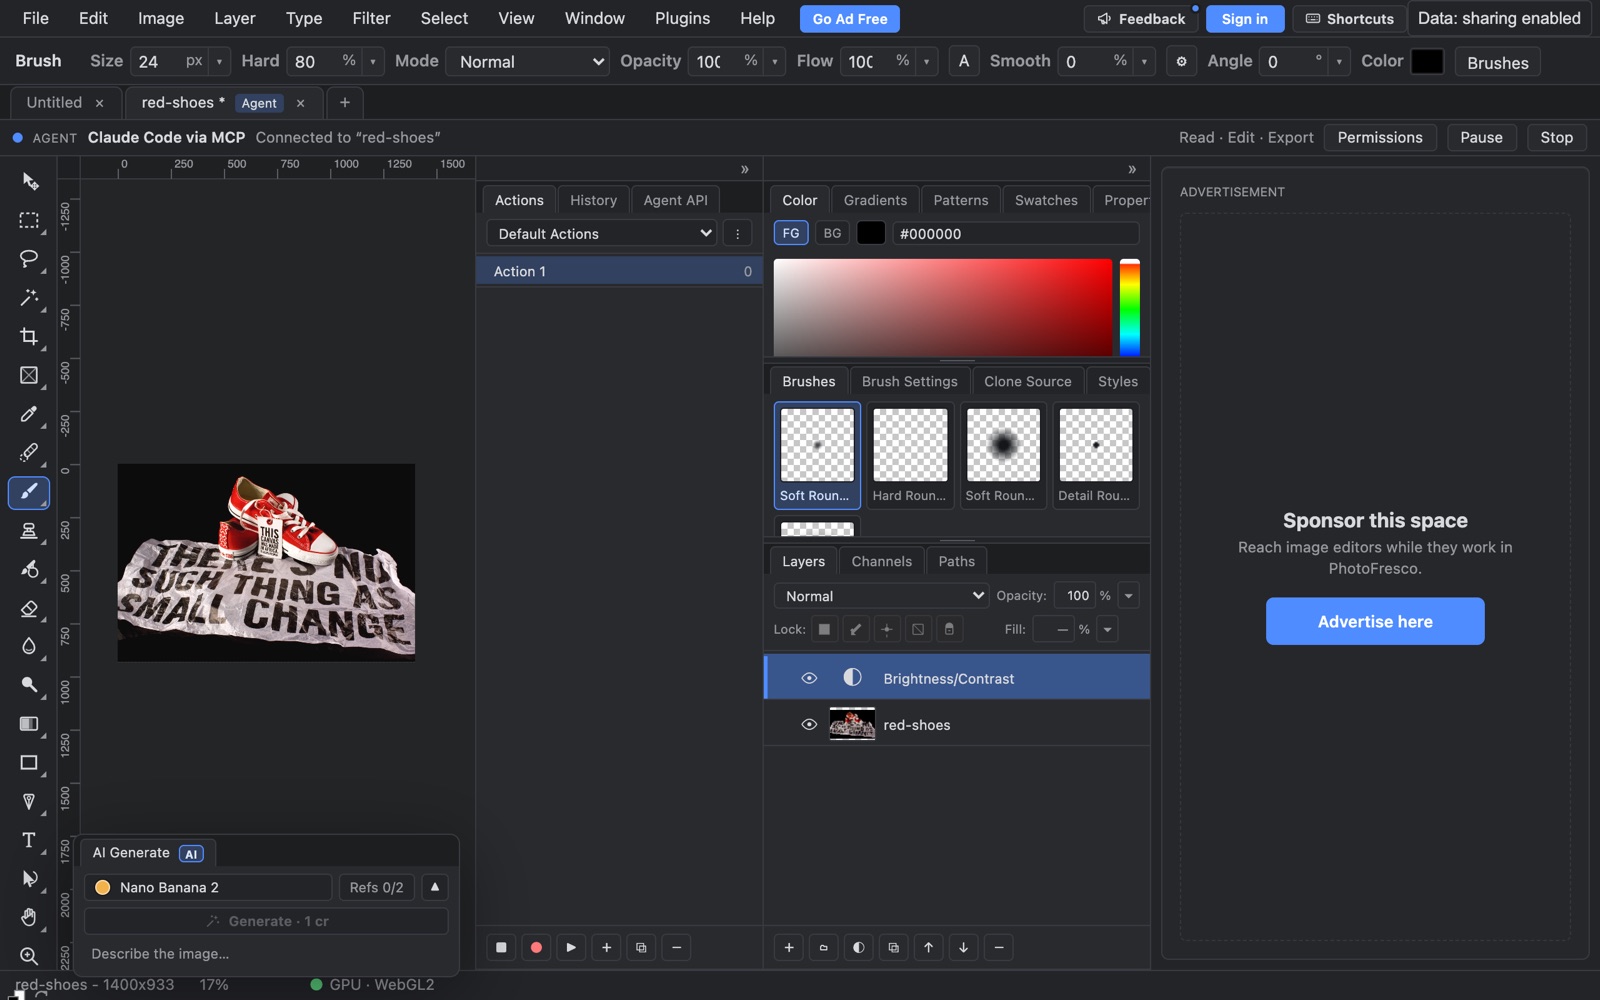The width and height of the screenshot is (1600, 1000).
Task: Open the layer blend mode Normal dropdown
Action: point(881,596)
